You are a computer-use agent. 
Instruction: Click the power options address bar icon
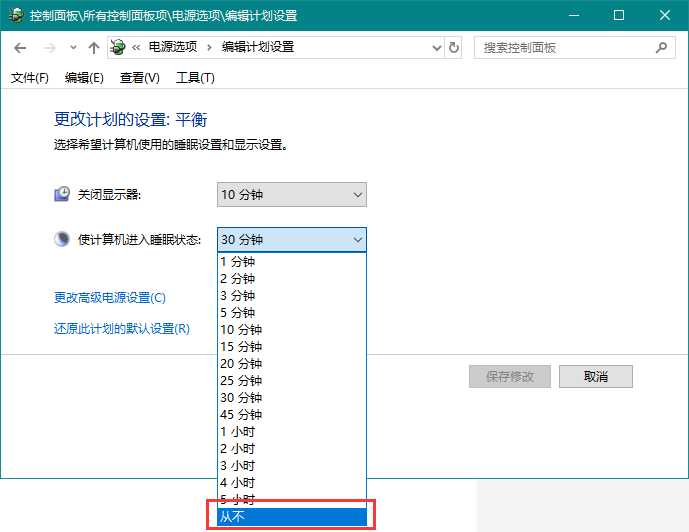(118, 47)
